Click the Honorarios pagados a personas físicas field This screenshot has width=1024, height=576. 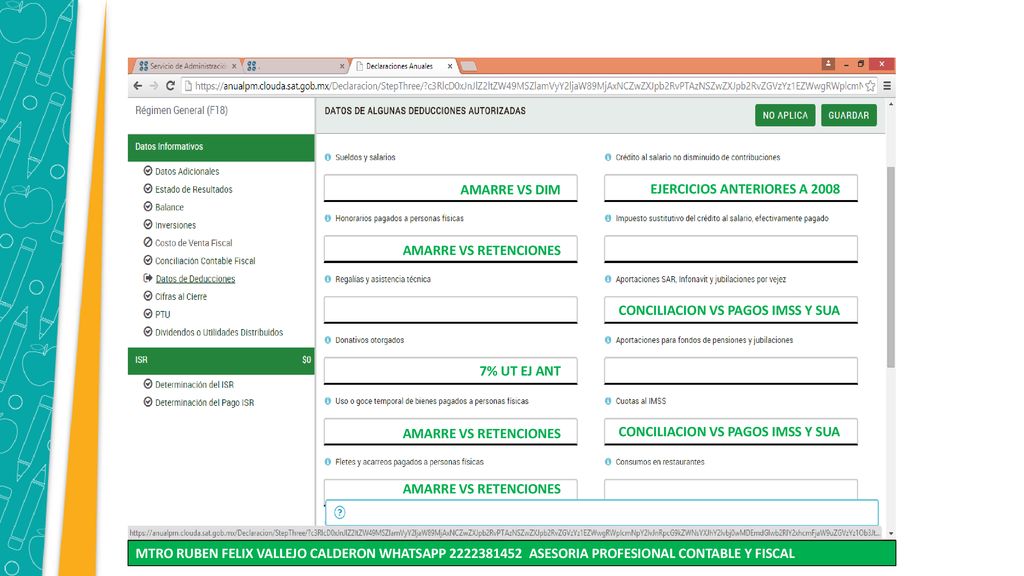point(451,249)
